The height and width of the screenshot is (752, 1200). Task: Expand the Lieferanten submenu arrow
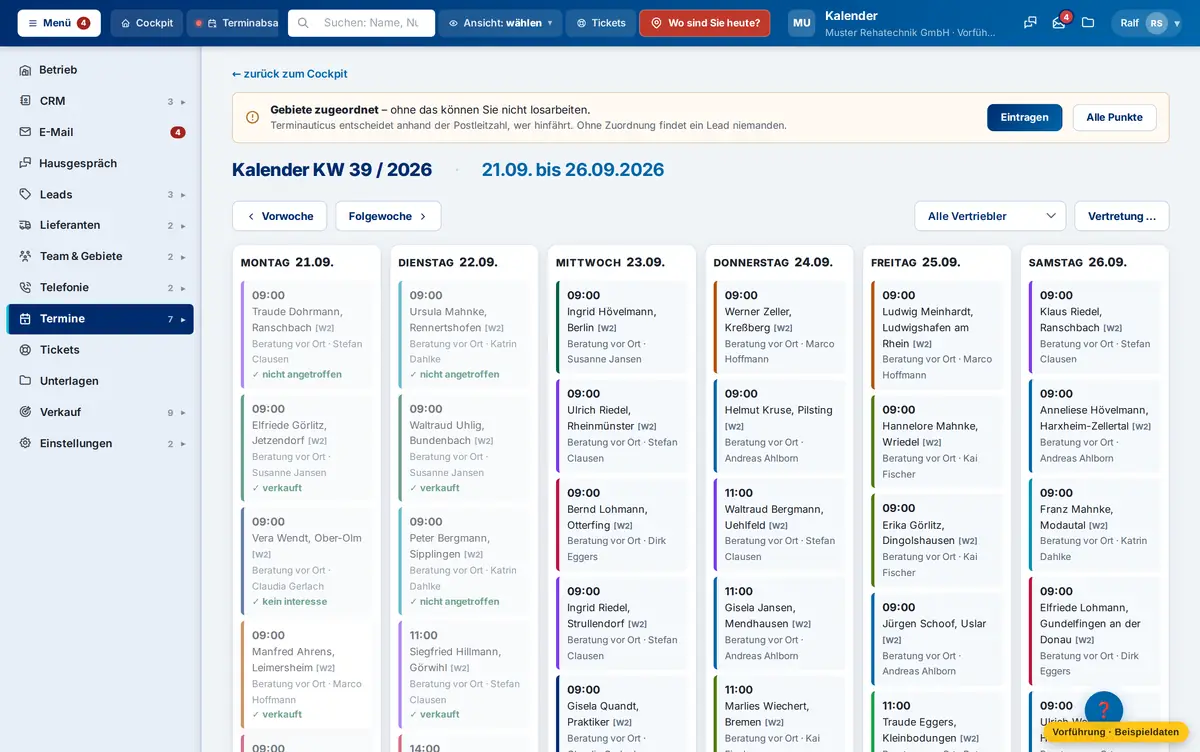183,226
